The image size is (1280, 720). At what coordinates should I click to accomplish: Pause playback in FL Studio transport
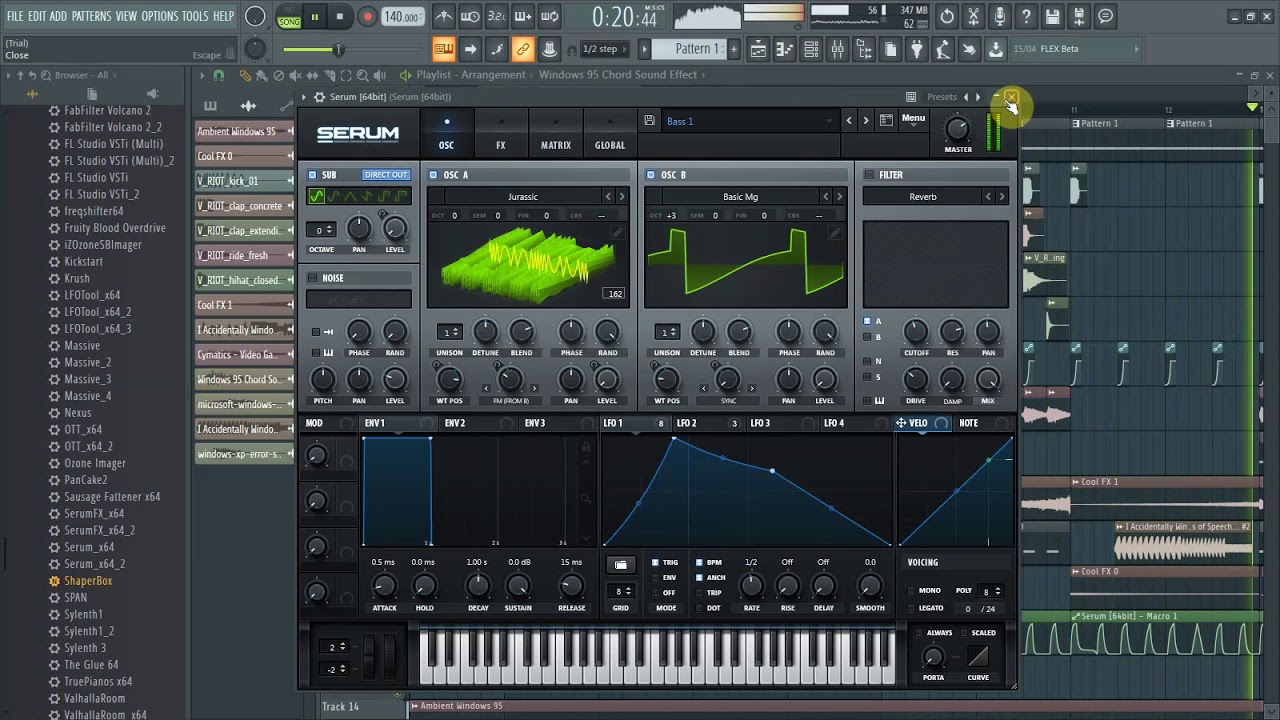314,17
